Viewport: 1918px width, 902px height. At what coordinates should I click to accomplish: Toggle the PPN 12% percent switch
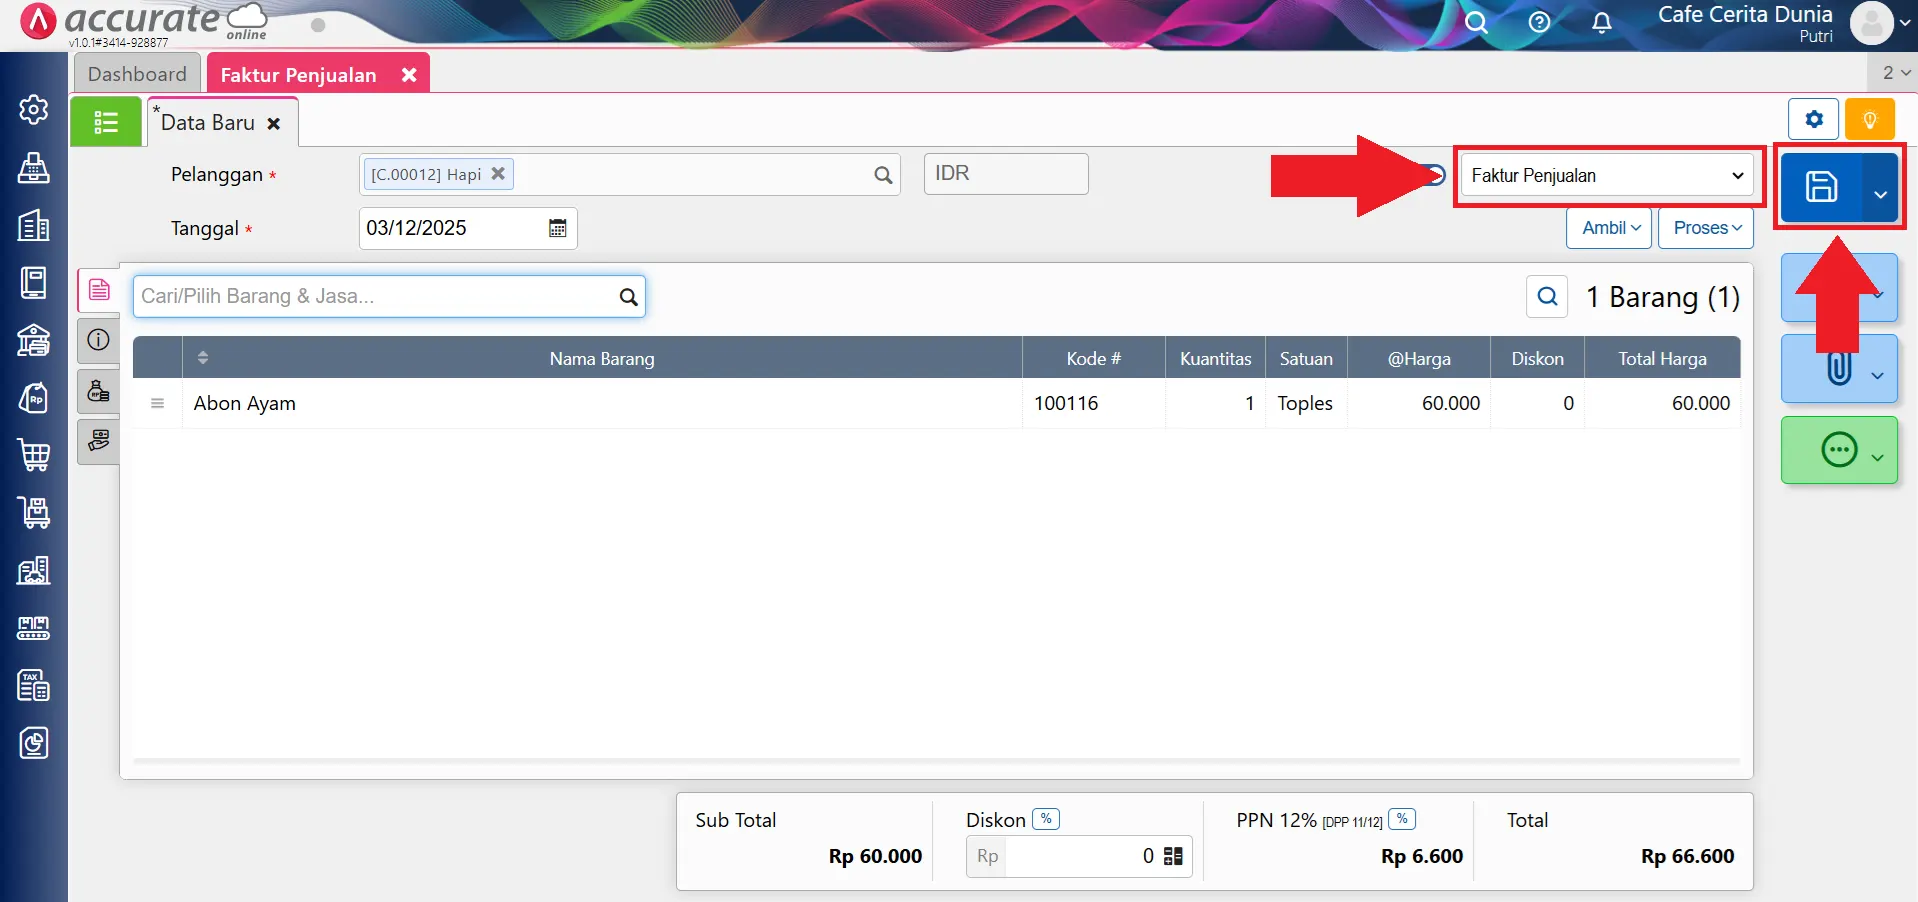[1402, 819]
